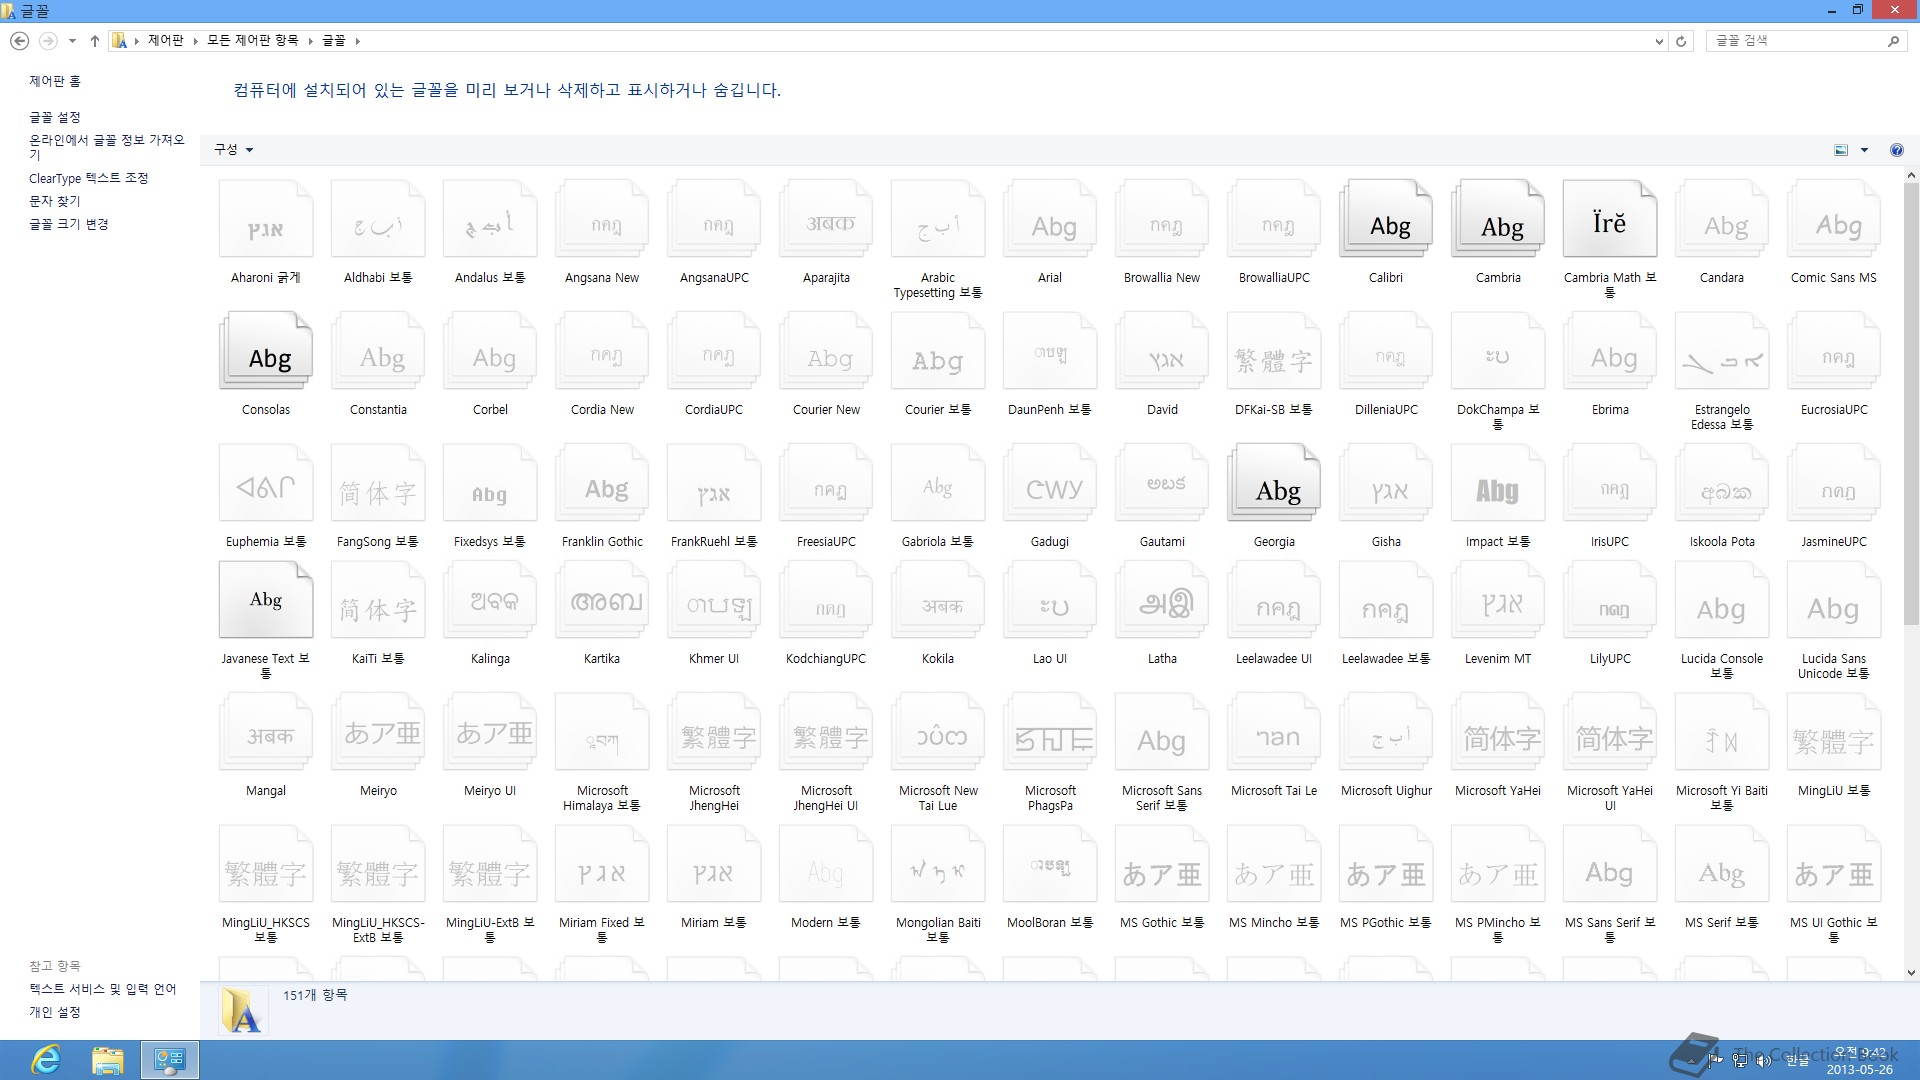The image size is (1920, 1080).
Task: Select the Courier New font icon
Action: point(826,351)
